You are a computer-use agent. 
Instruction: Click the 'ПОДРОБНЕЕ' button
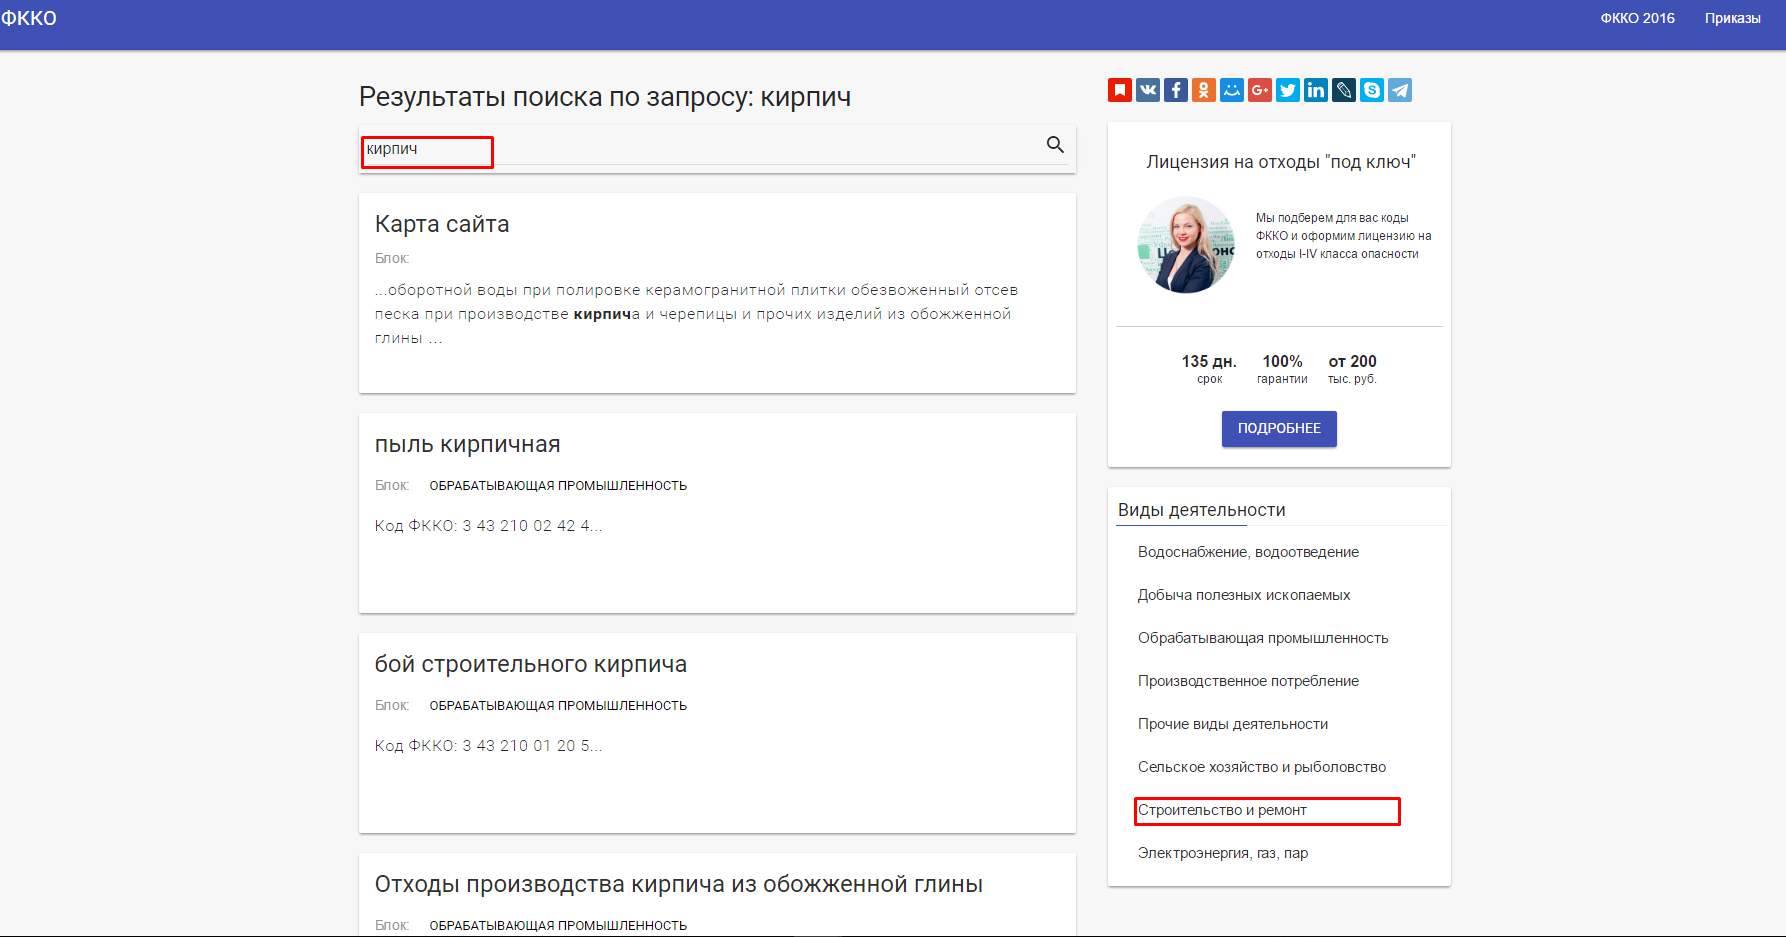coord(1278,428)
